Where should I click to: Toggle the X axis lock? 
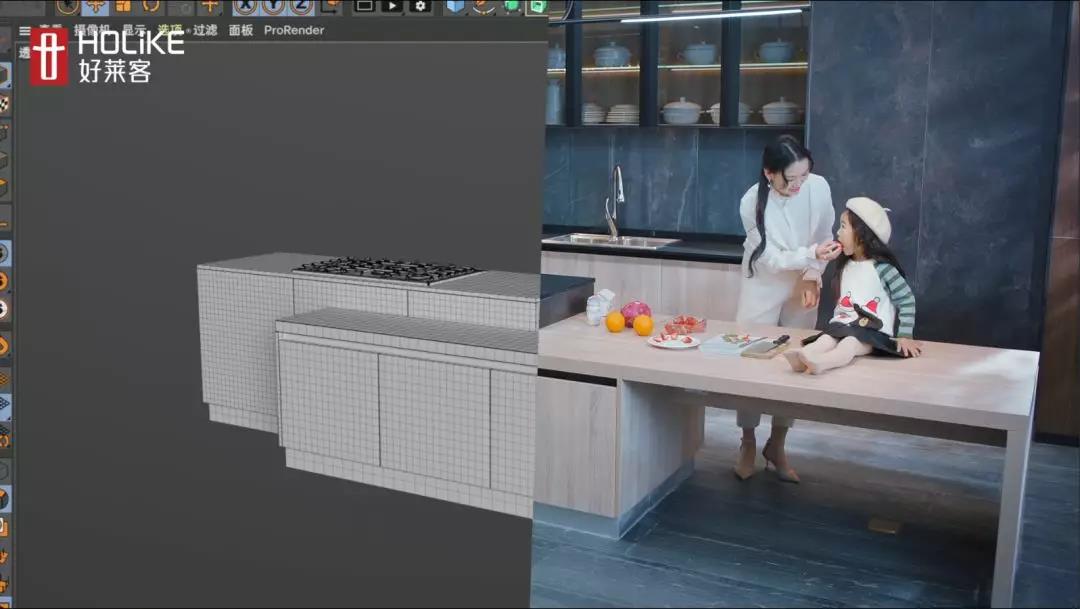tap(245, 6)
